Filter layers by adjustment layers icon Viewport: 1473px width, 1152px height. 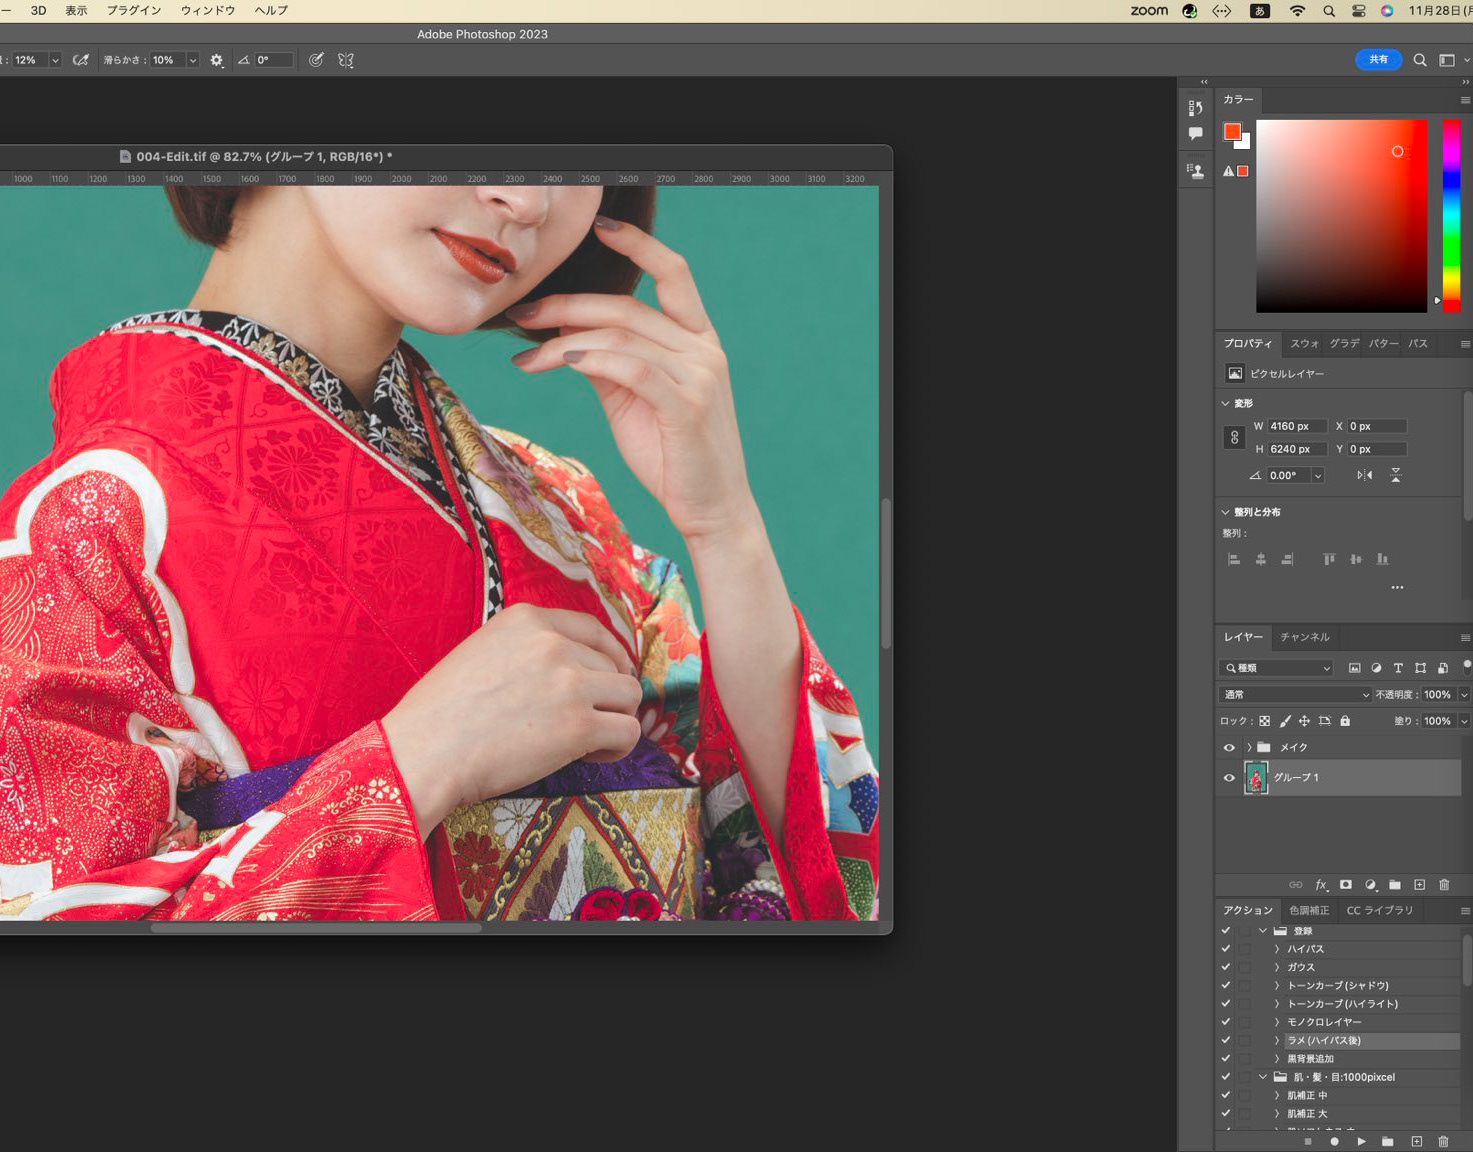[1376, 668]
